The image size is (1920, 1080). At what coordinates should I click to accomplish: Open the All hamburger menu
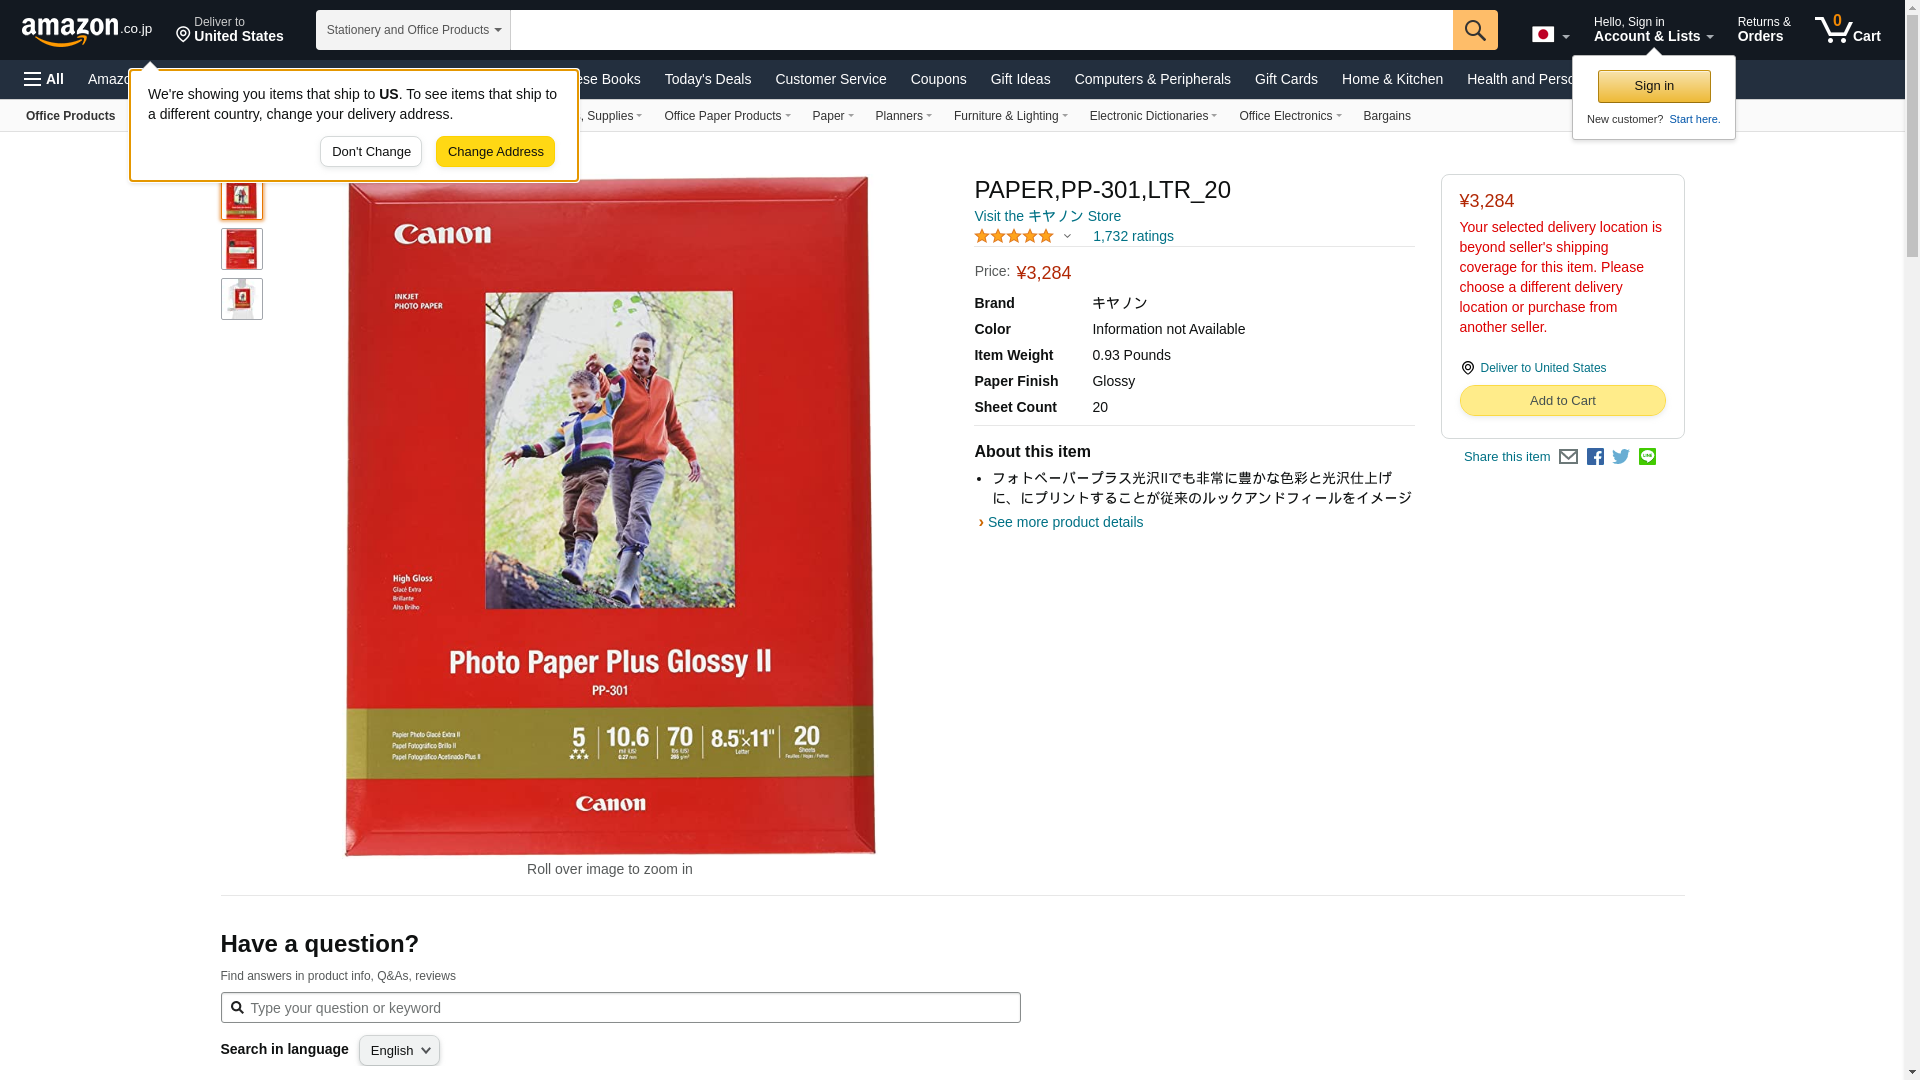[x=44, y=79]
